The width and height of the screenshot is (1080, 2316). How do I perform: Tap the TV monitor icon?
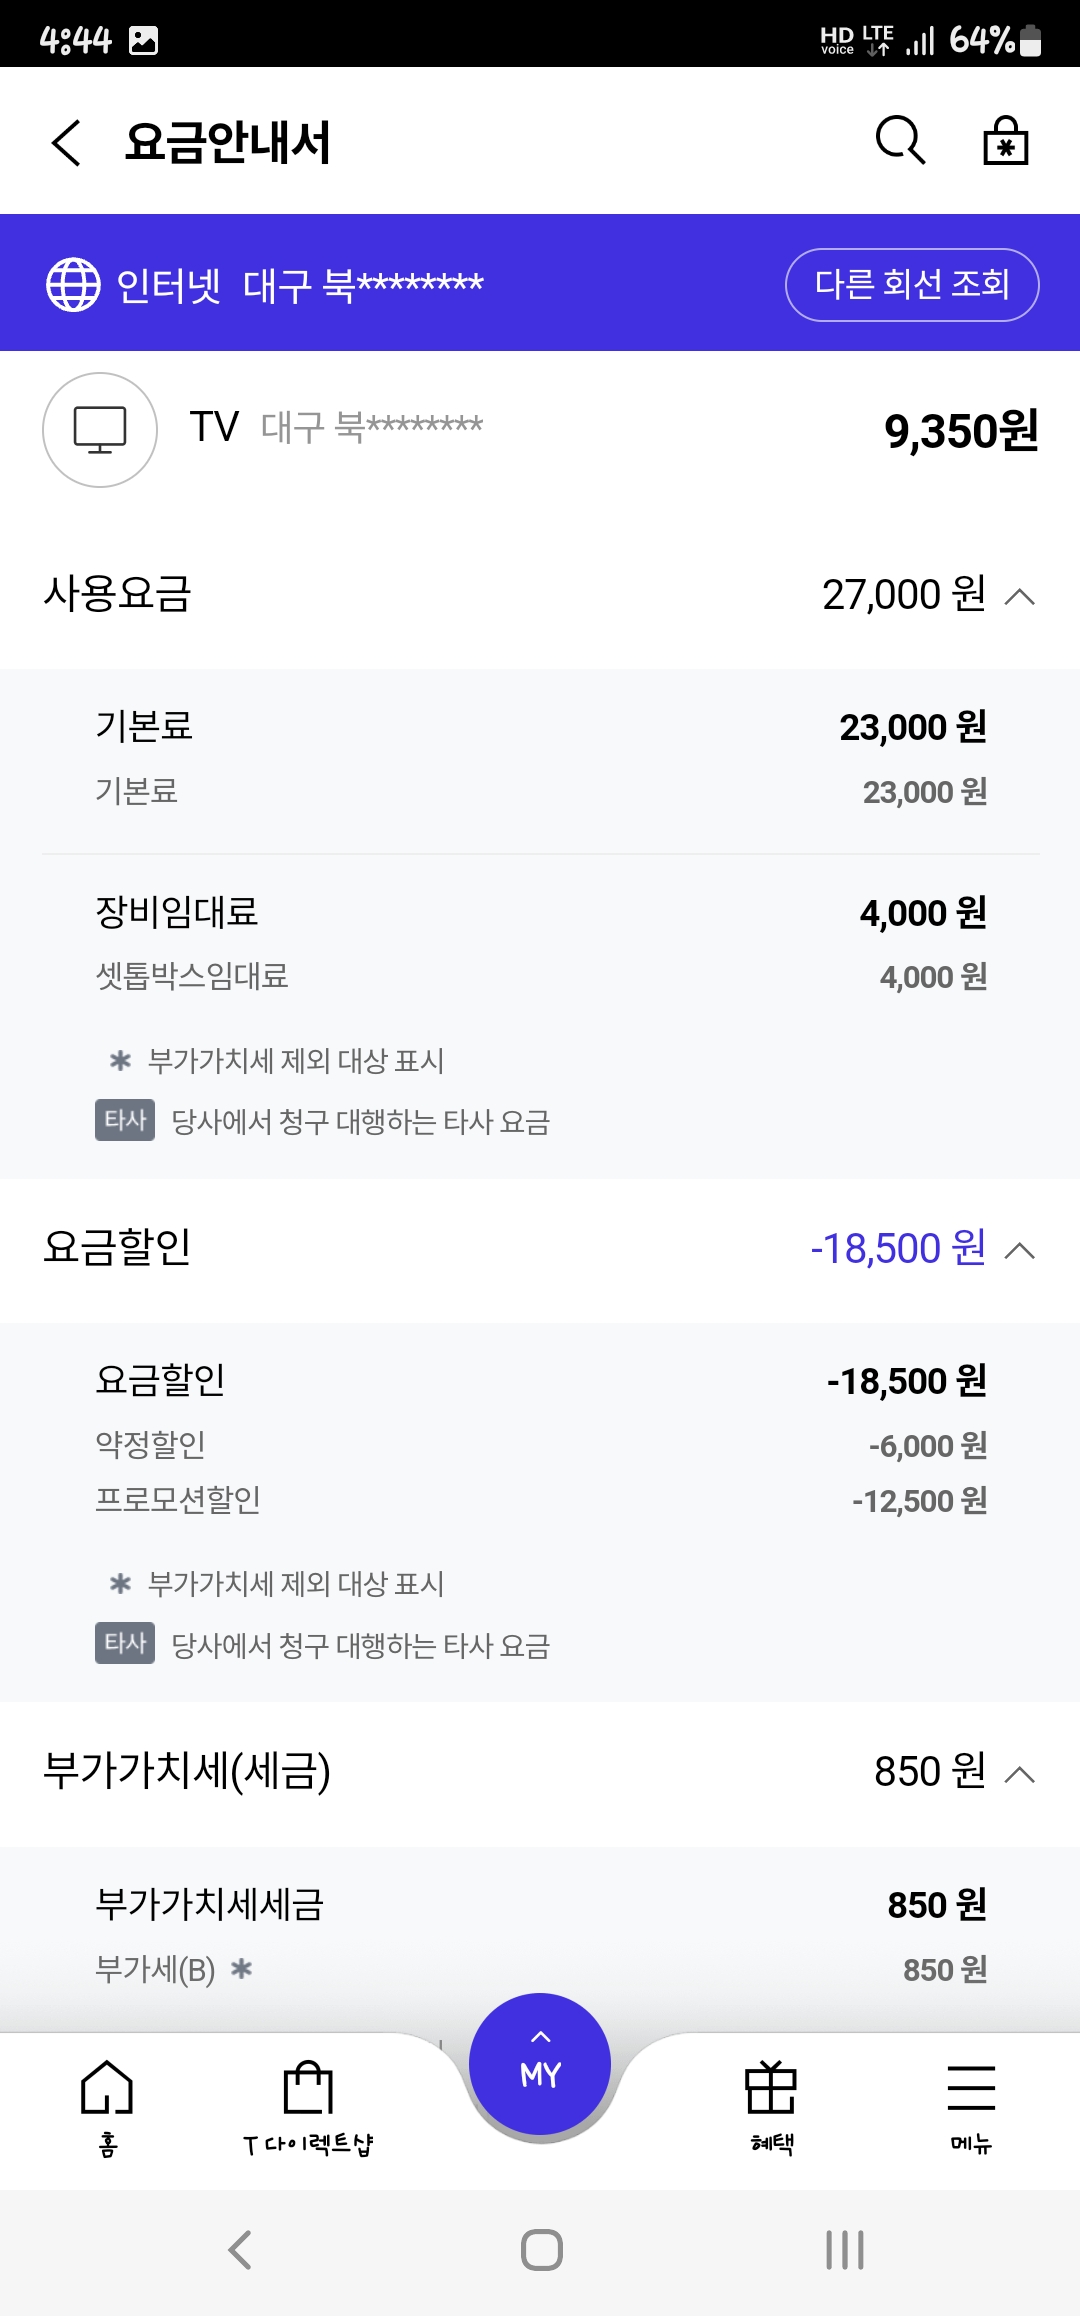coord(100,430)
